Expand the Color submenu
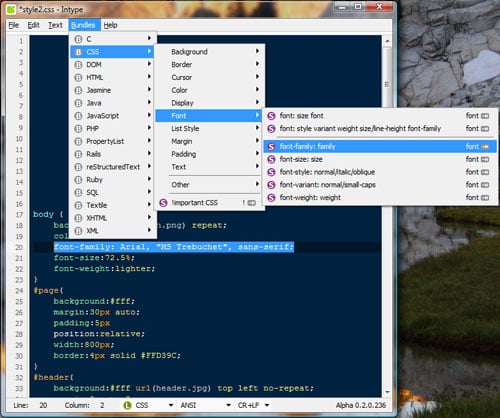Screen dimensions: 500x418 click(209, 90)
